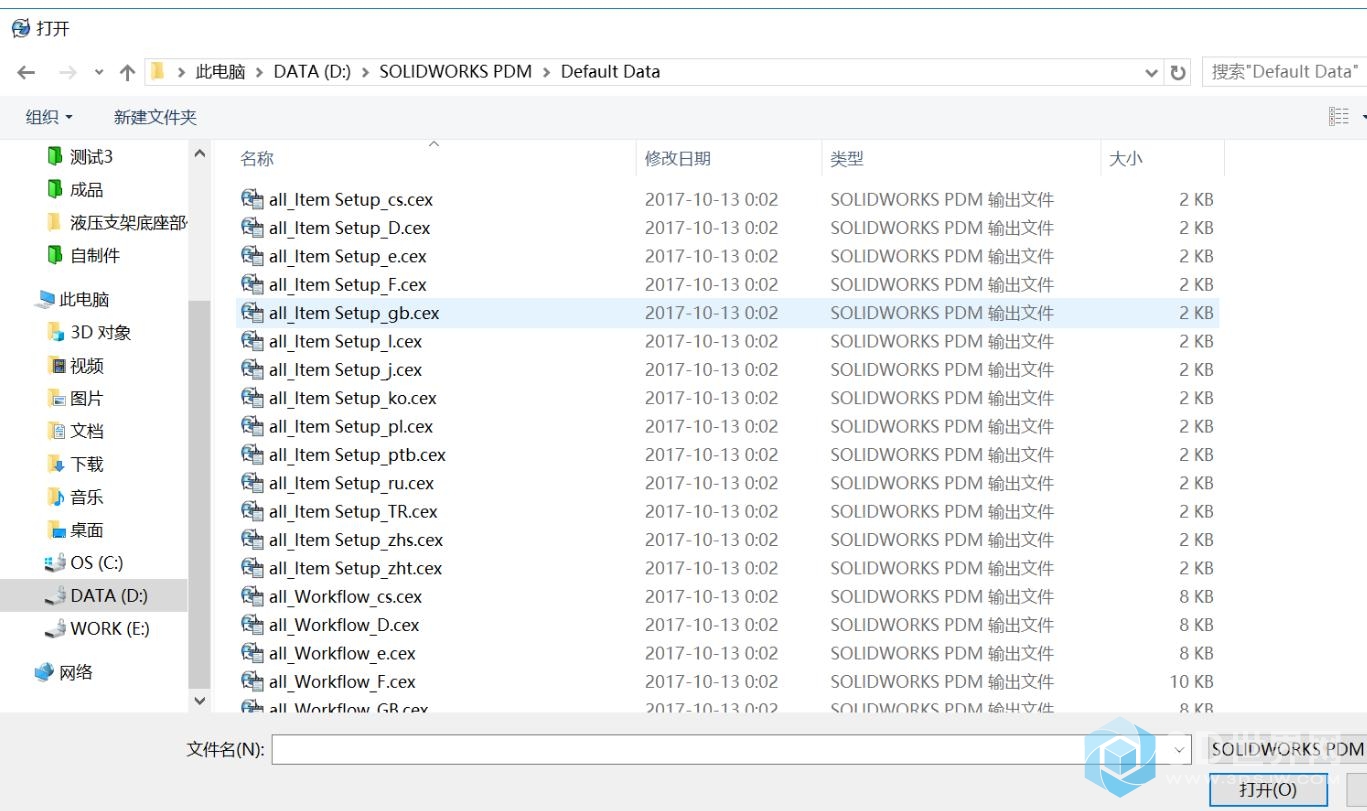Click icon of all_Item Setup_j.cex
Viewport: 1367px width, 811px height.
pos(252,370)
